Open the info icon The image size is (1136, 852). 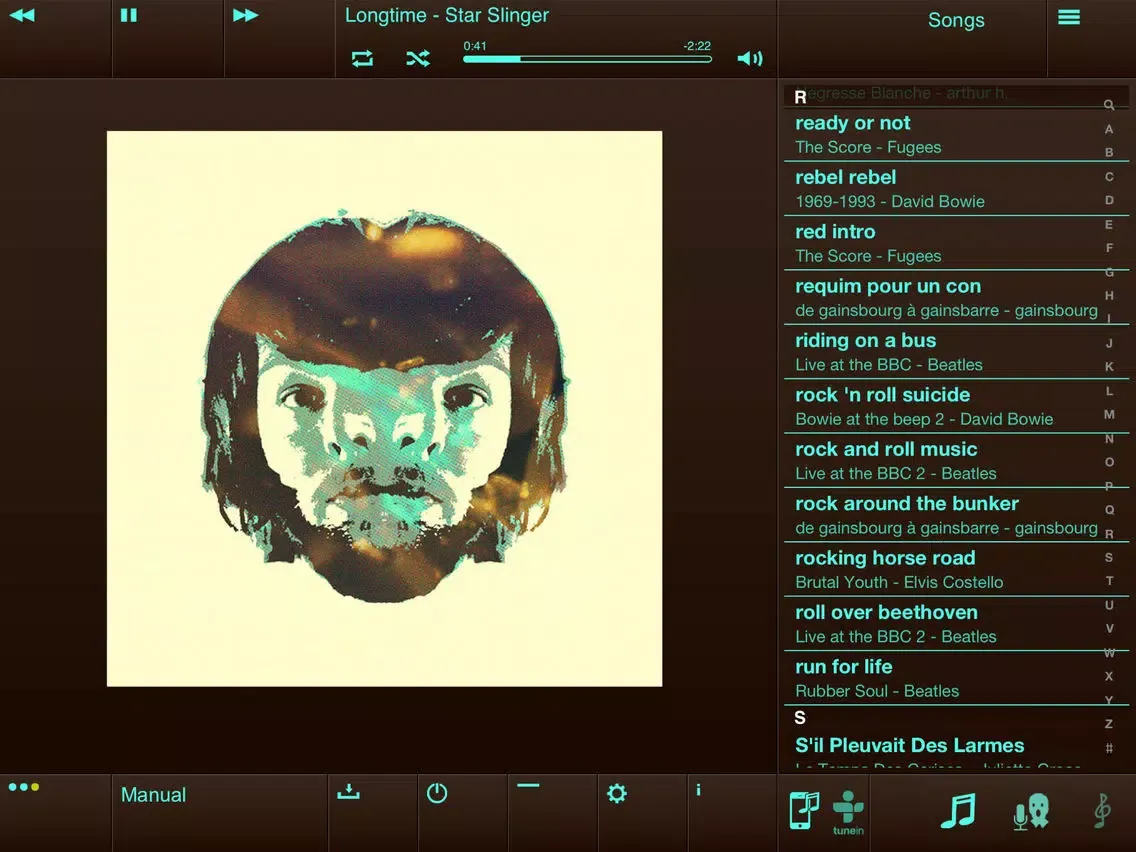[x=698, y=790]
